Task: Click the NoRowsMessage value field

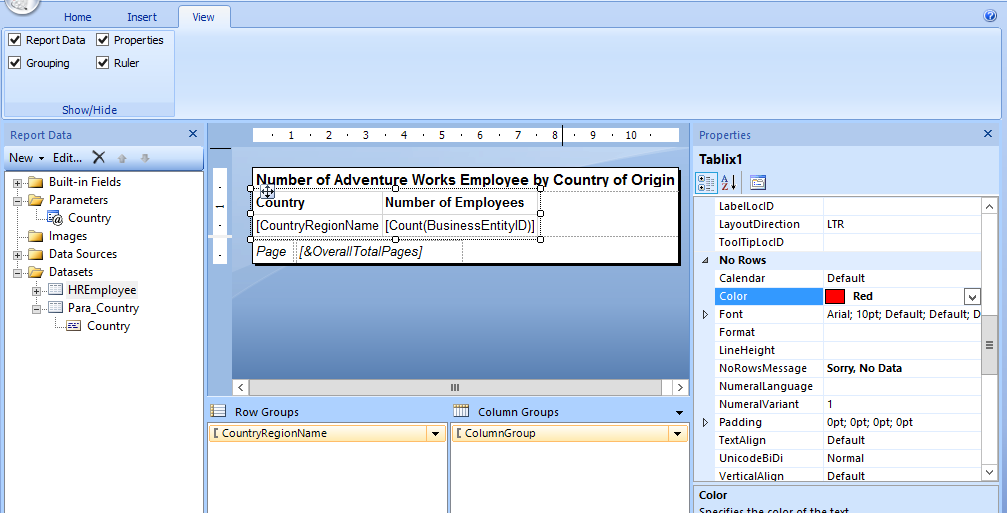Action: pyautogui.click(x=902, y=369)
